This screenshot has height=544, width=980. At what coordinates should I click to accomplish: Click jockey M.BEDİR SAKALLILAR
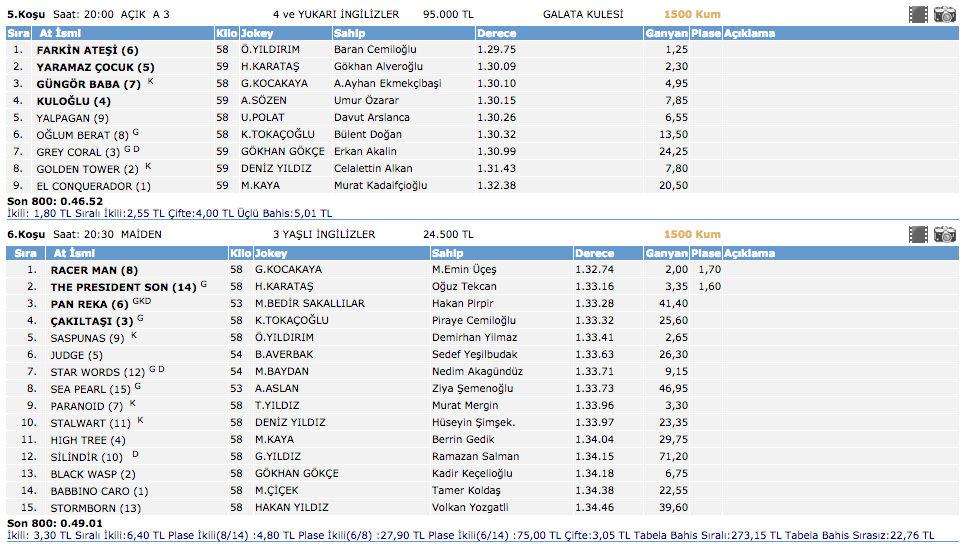(309, 304)
